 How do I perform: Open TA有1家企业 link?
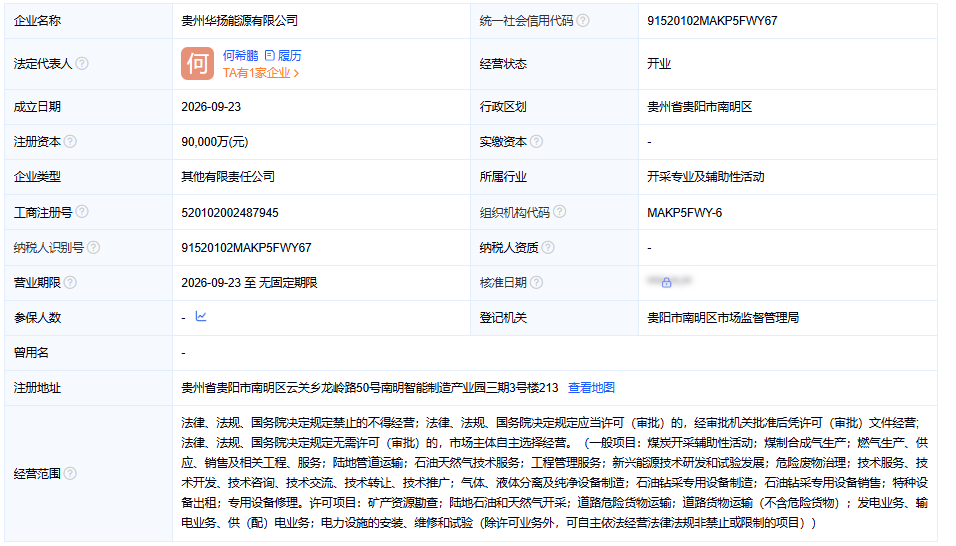coord(261,73)
